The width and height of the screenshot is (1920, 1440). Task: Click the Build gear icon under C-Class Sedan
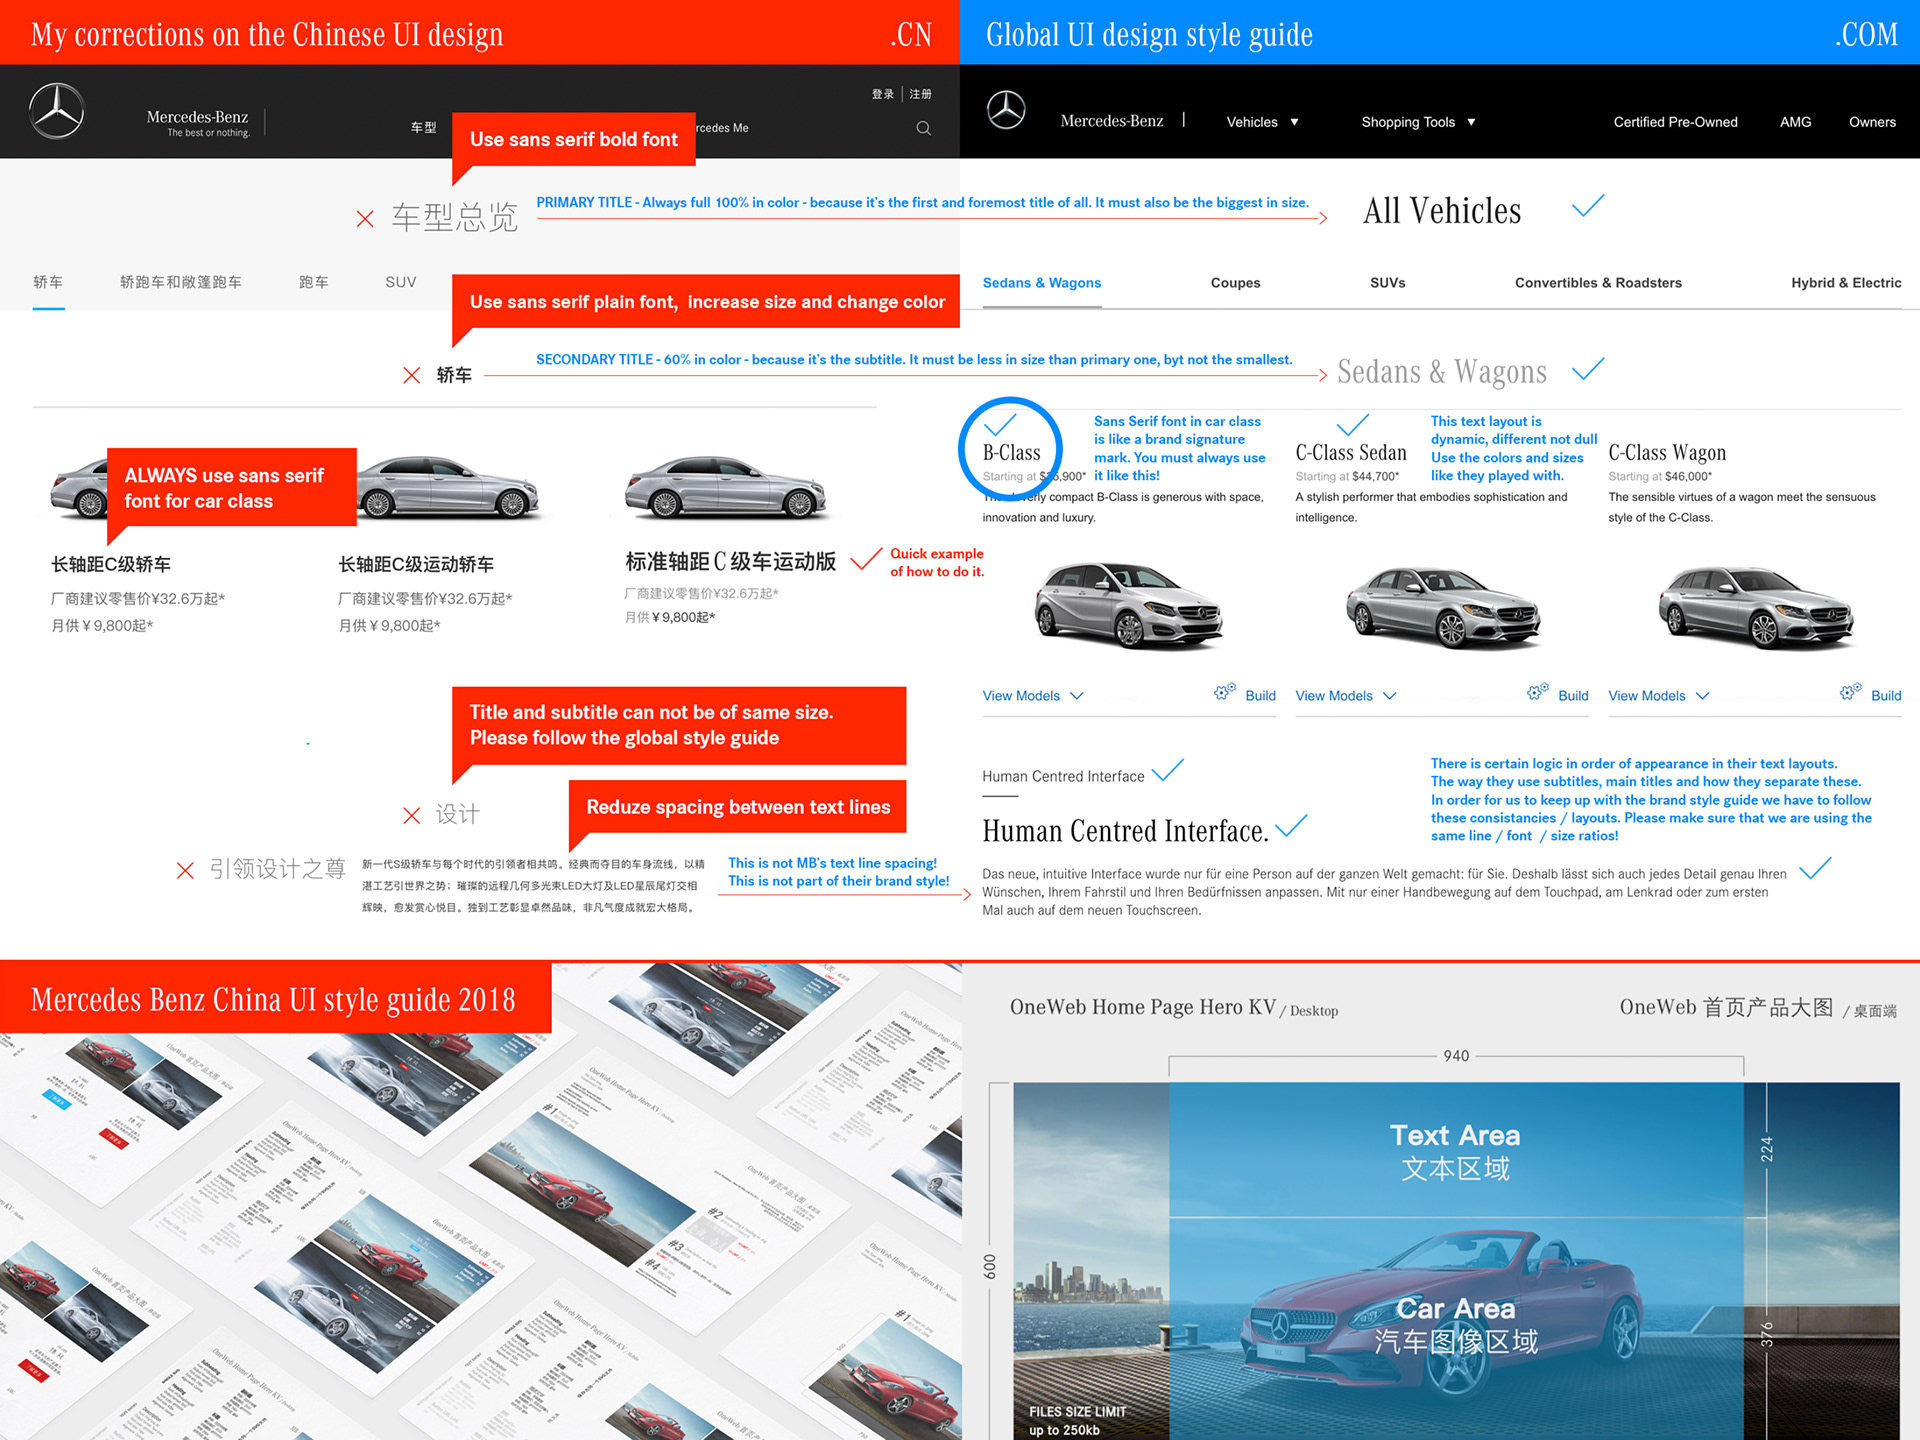tap(1538, 692)
